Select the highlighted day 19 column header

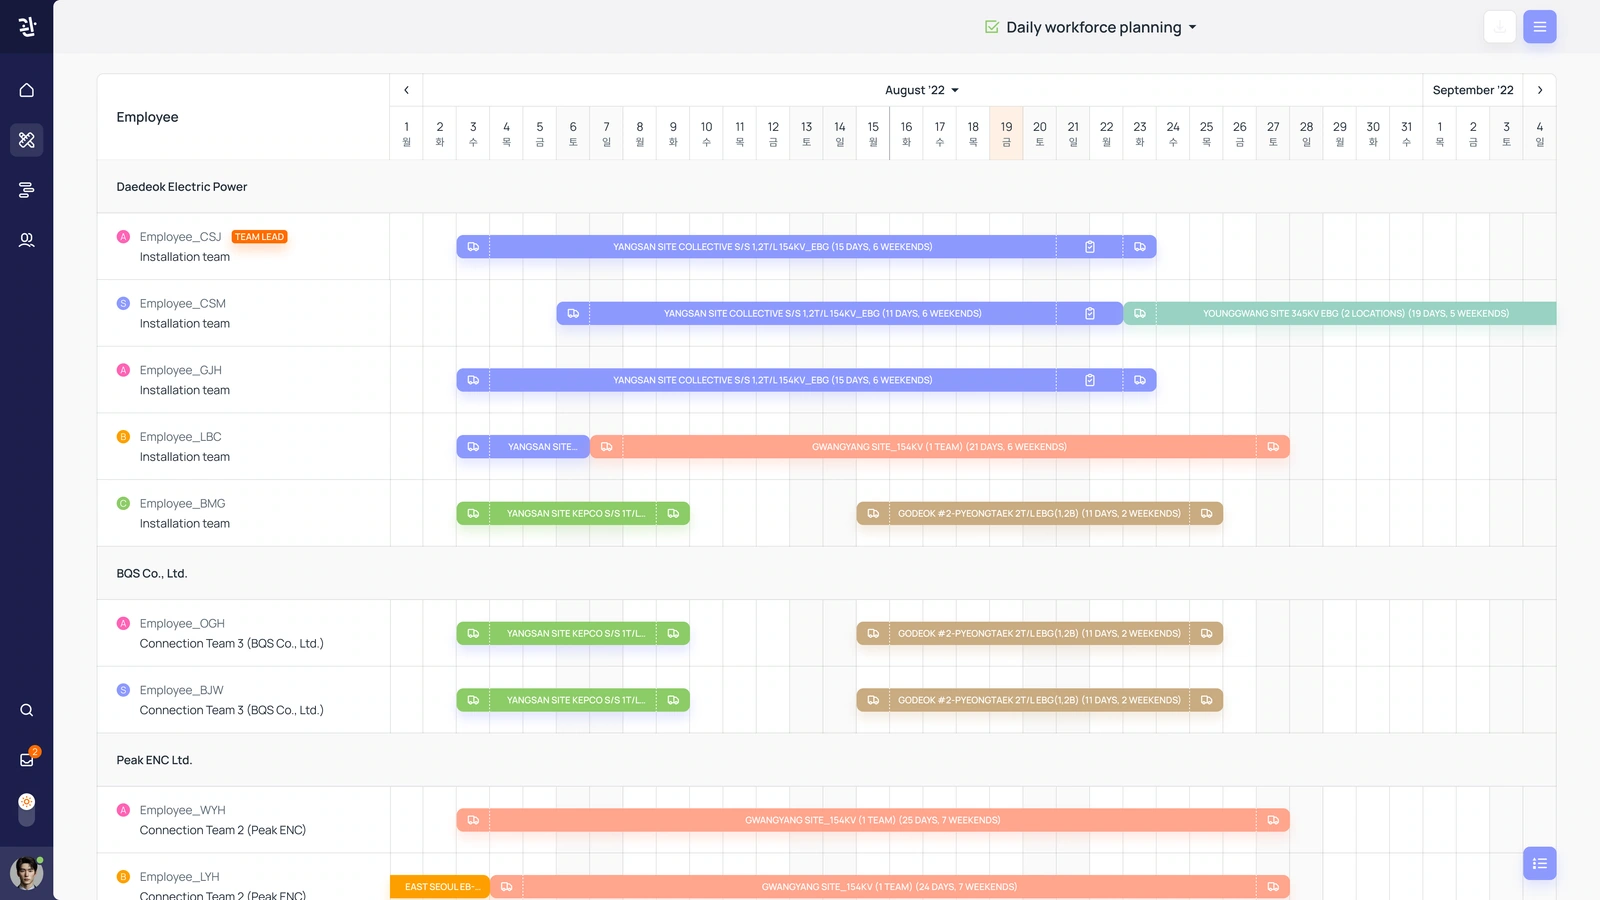[1006, 133]
